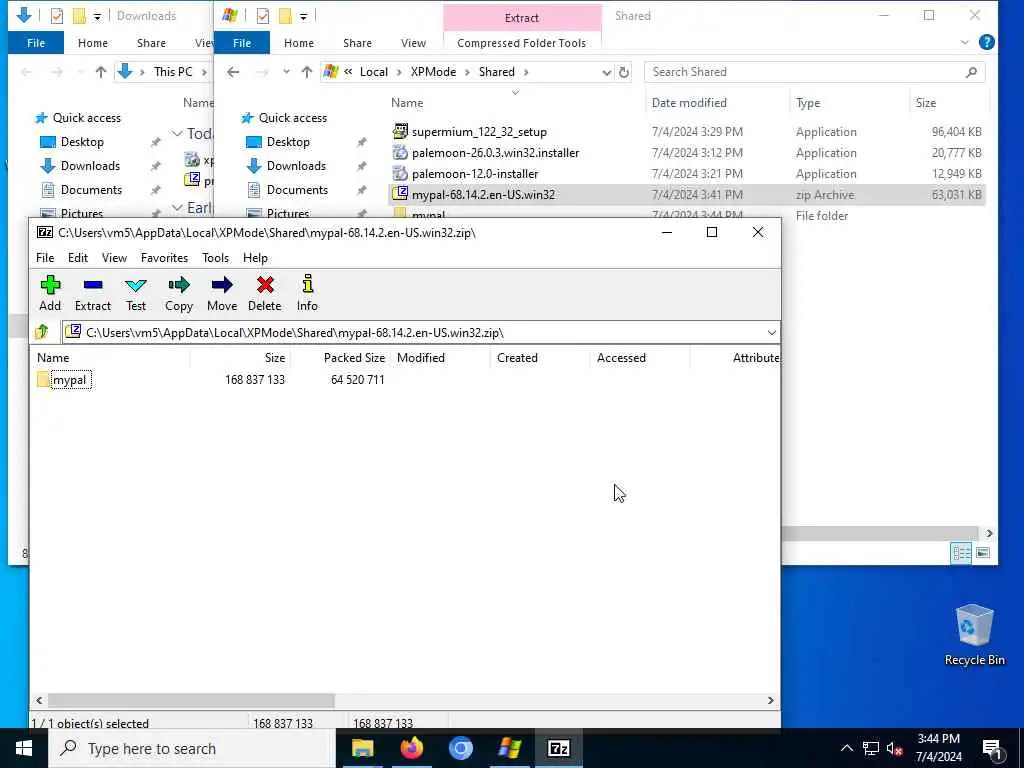Expand 7-Zip address path dropdown
The width and height of the screenshot is (1024, 768).
pyautogui.click(x=771, y=332)
